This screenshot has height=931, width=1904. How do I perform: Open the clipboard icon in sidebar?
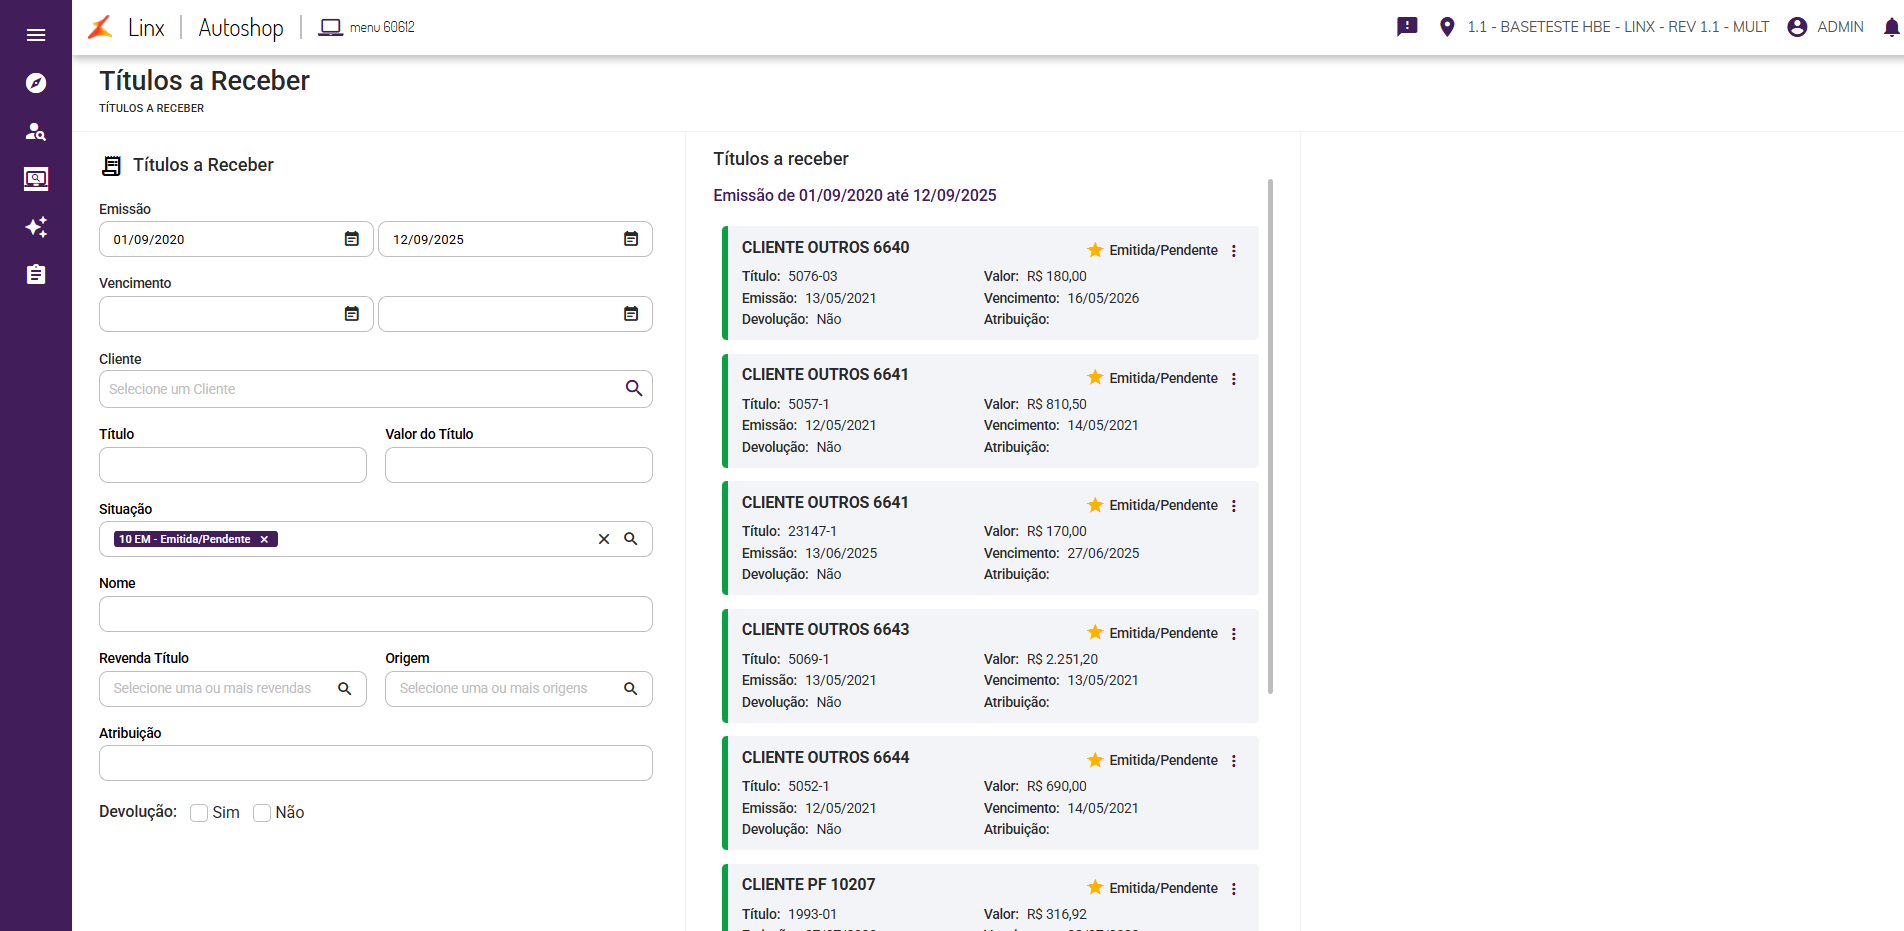click(x=36, y=275)
